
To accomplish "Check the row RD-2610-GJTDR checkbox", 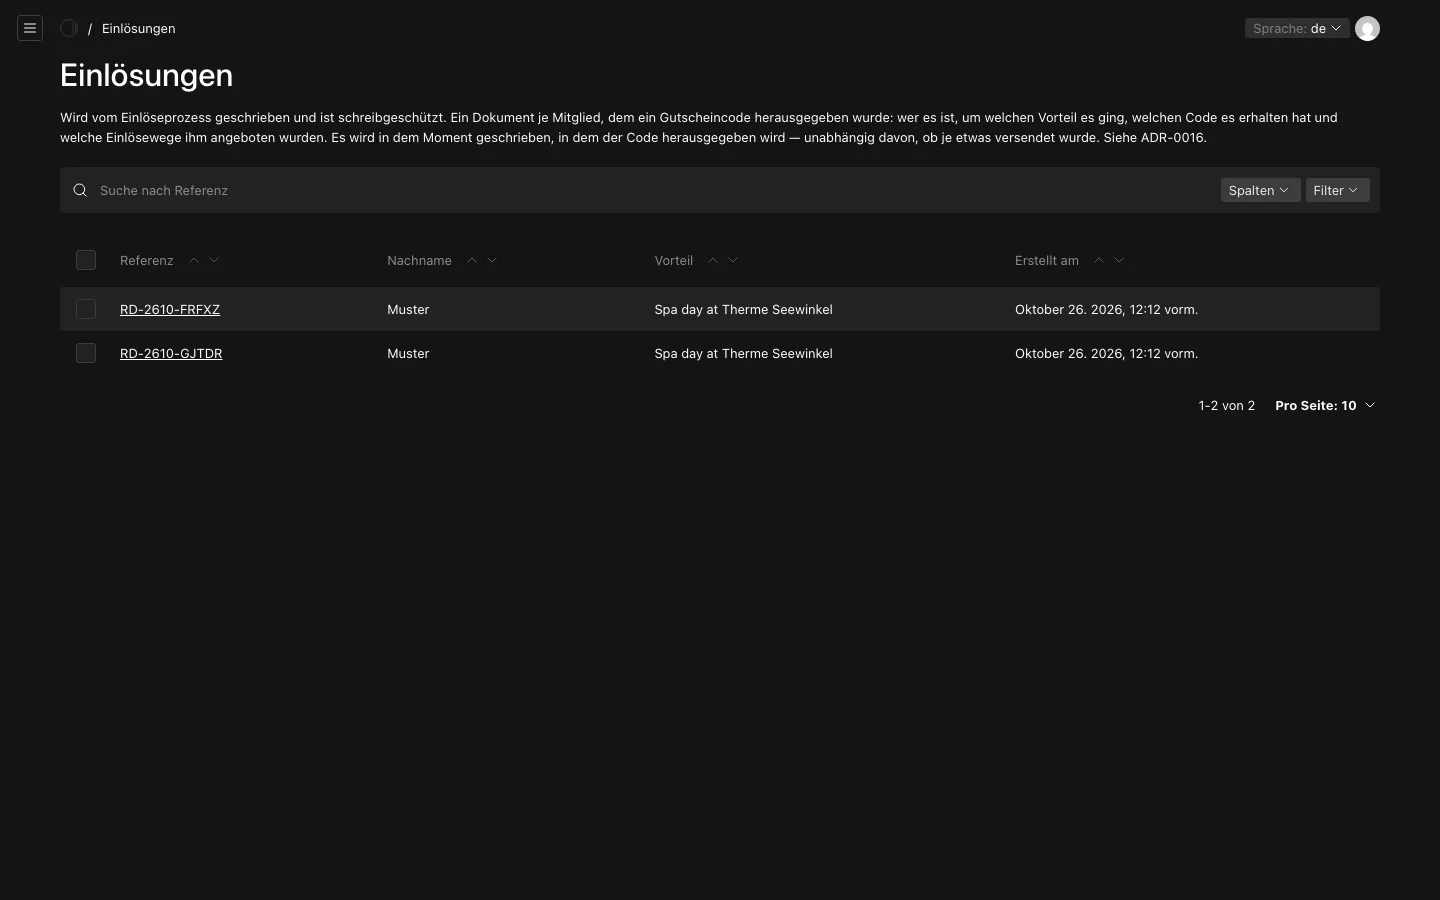I will [x=86, y=353].
